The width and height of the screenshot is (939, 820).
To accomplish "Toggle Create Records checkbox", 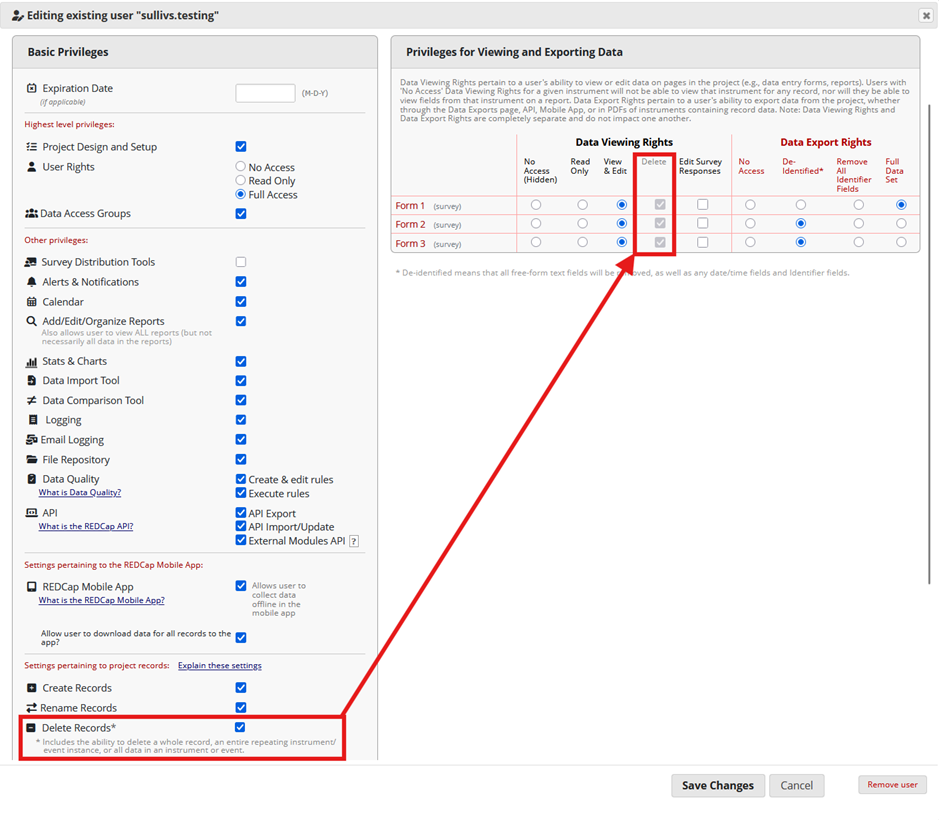I will [x=241, y=688].
